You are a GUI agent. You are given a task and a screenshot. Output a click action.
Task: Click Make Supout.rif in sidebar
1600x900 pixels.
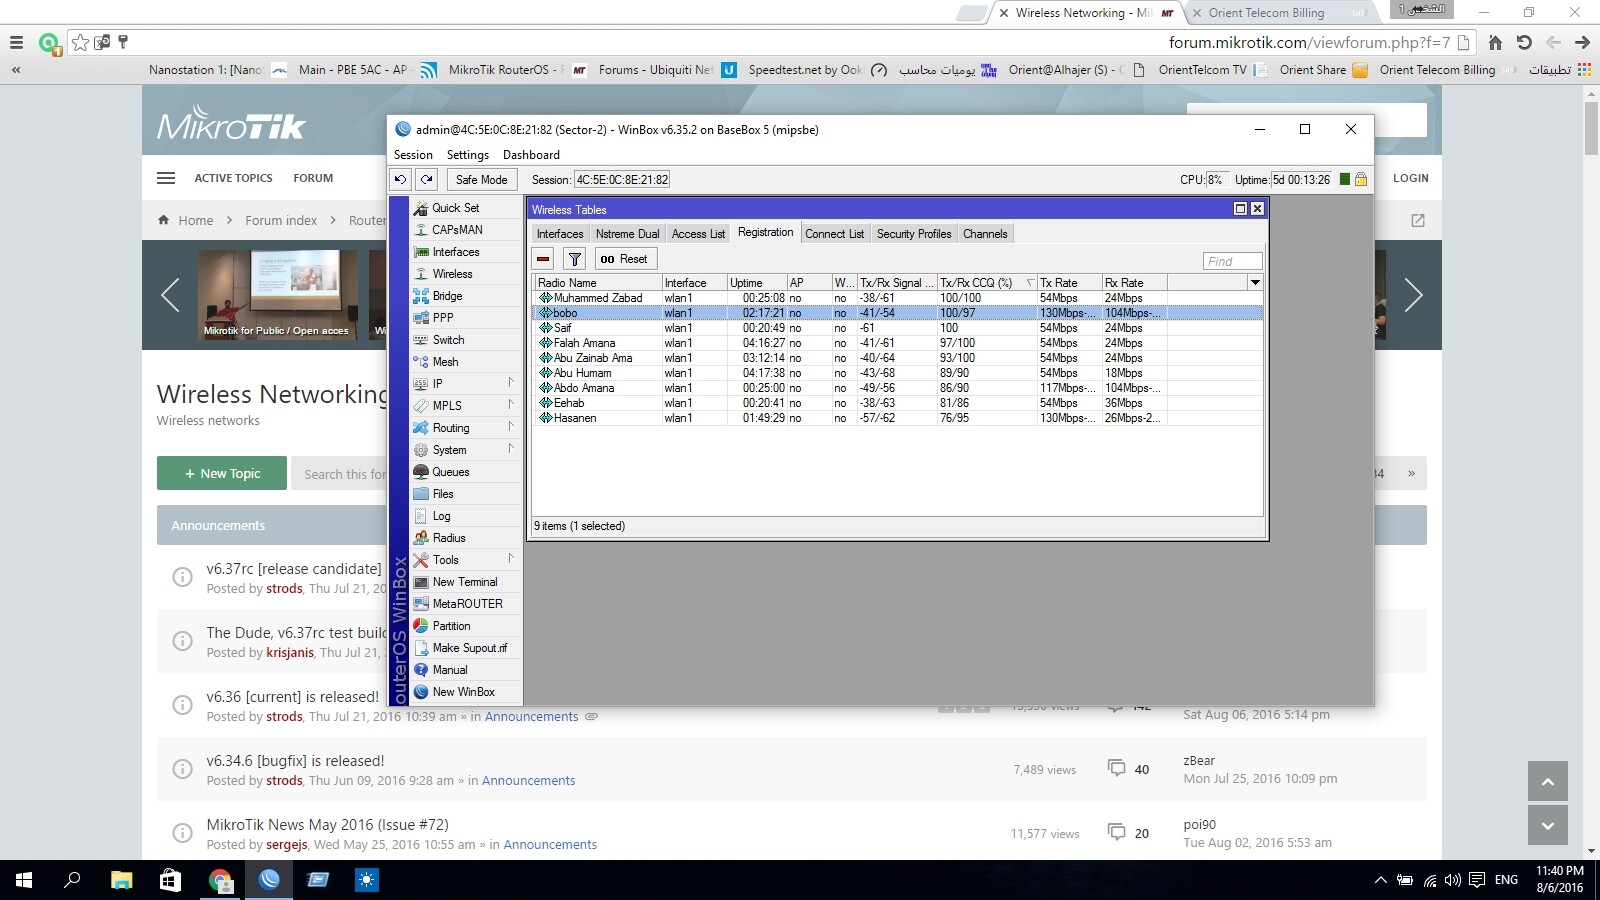point(469,648)
